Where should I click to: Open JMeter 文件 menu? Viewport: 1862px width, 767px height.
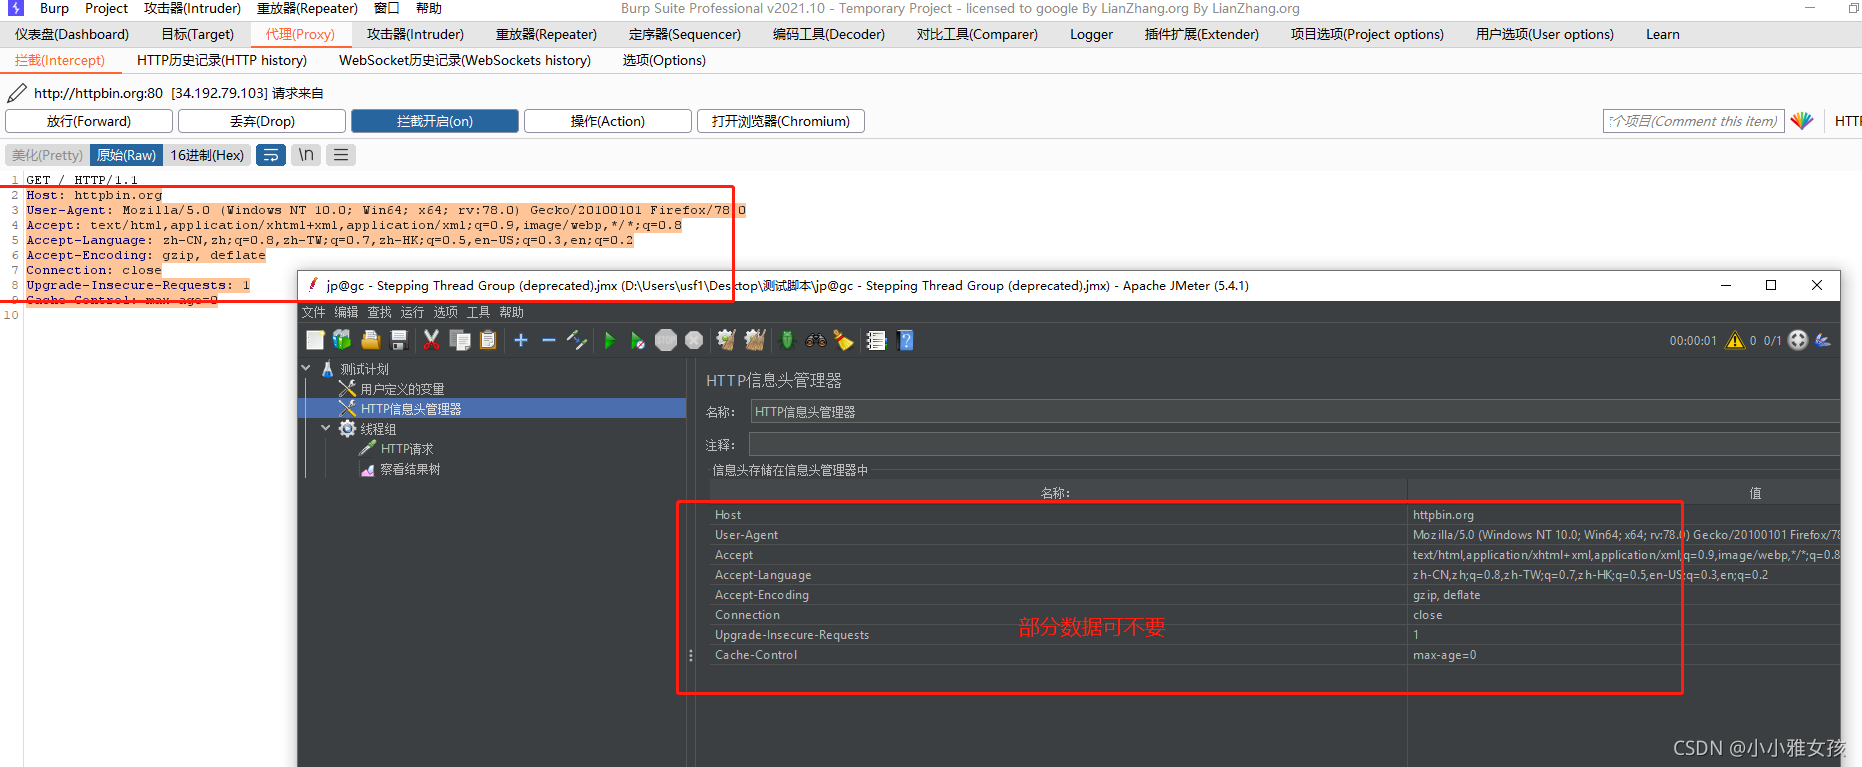click(313, 312)
